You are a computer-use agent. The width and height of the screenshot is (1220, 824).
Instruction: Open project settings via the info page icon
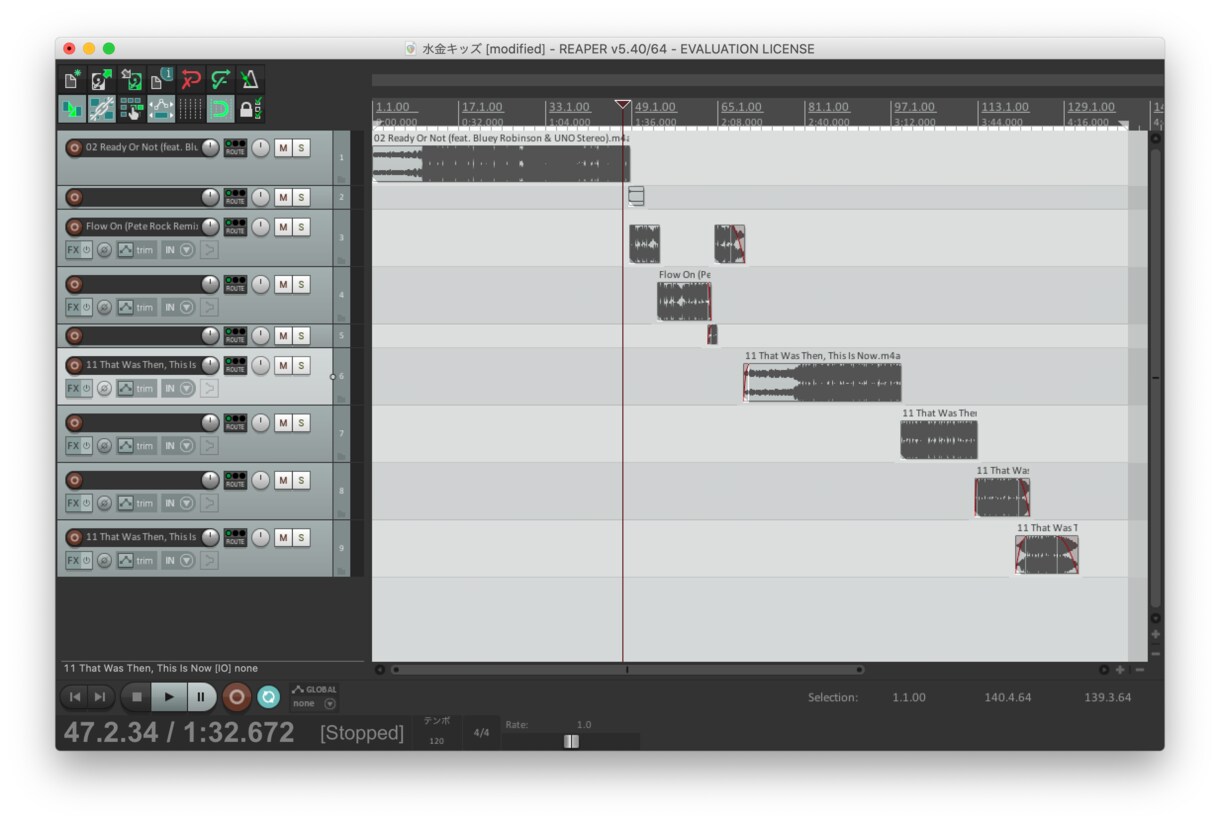[161, 81]
